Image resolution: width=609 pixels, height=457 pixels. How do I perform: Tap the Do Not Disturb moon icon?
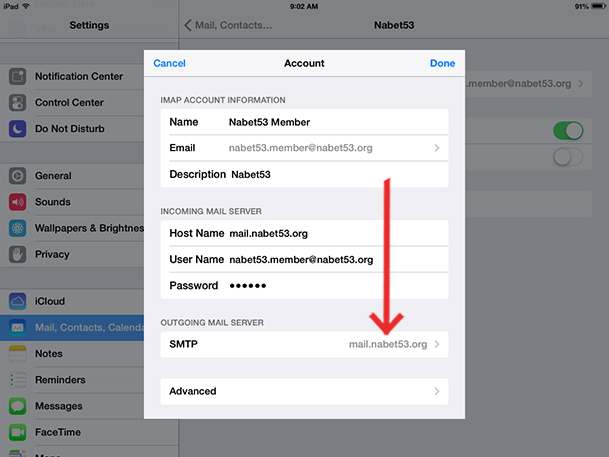(17, 129)
